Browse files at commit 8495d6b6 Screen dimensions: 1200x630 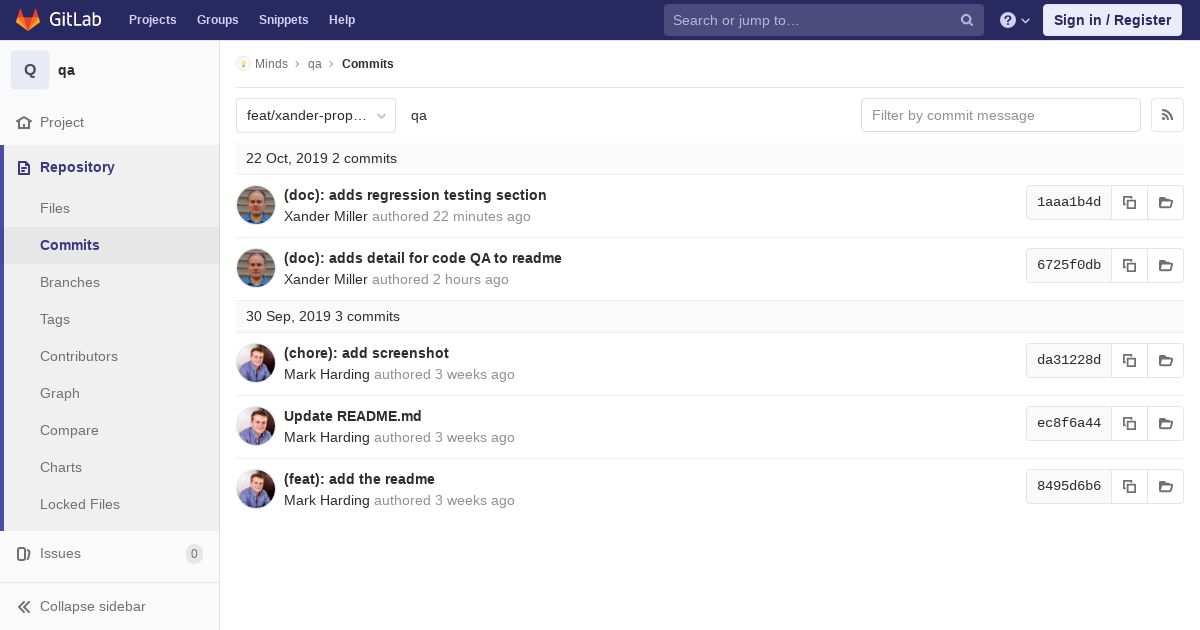tap(1165, 486)
